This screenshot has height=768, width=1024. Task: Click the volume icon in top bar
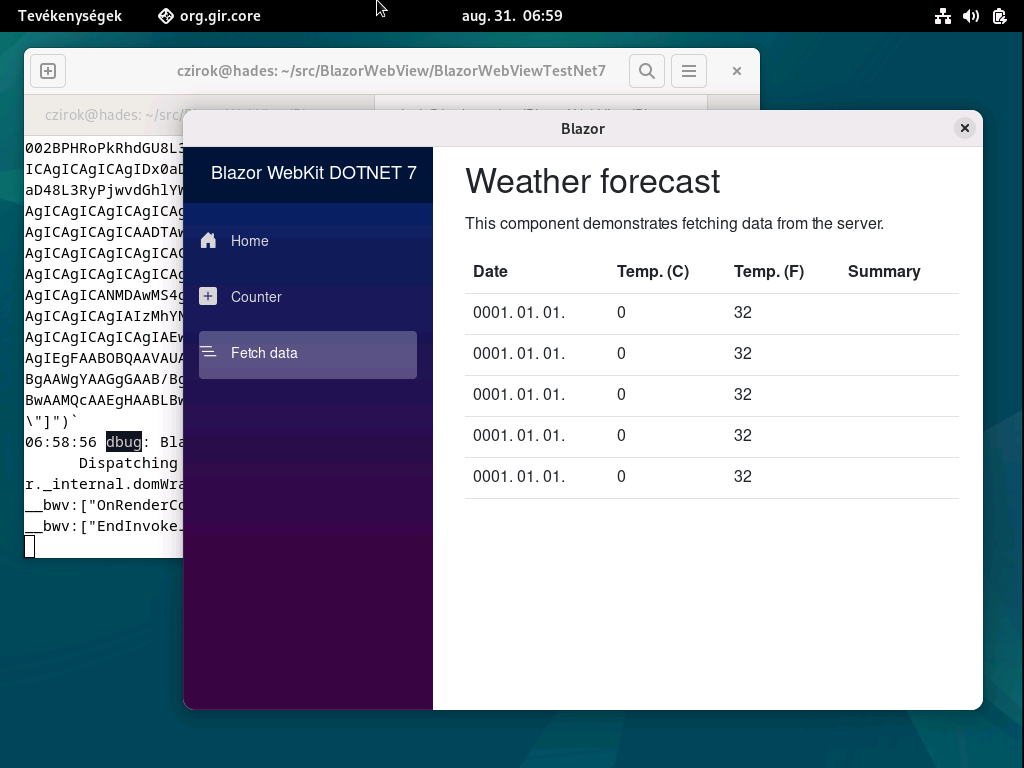969,15
